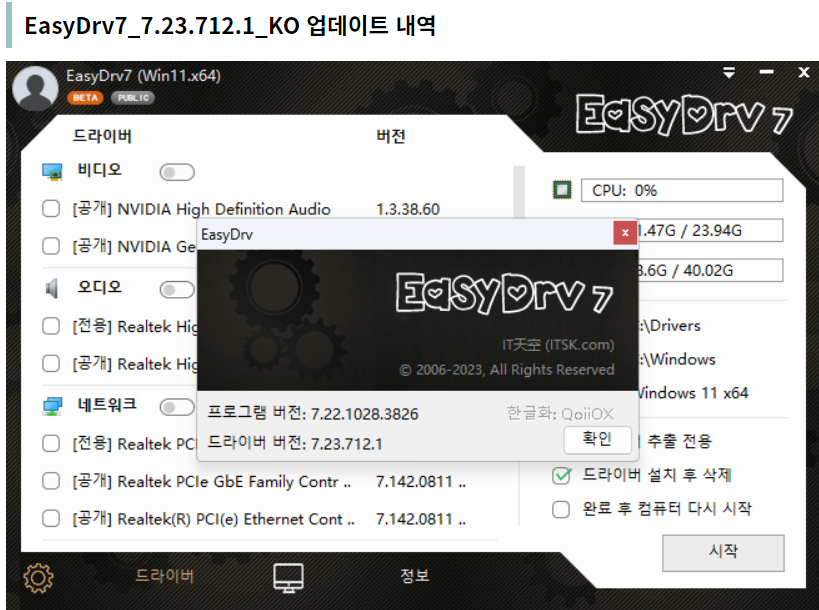Check 완료 후 컴퓨터 다시 시작 option
This screenshot has width=819, height=610.
[x=561, y=509]
